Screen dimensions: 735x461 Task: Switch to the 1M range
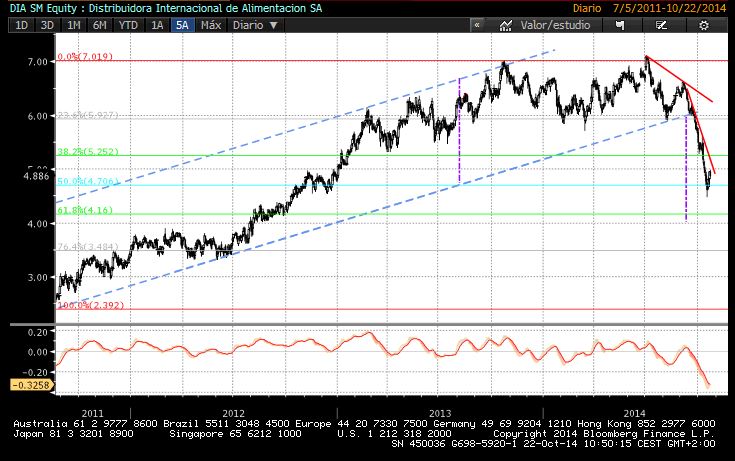click(74, 25)
